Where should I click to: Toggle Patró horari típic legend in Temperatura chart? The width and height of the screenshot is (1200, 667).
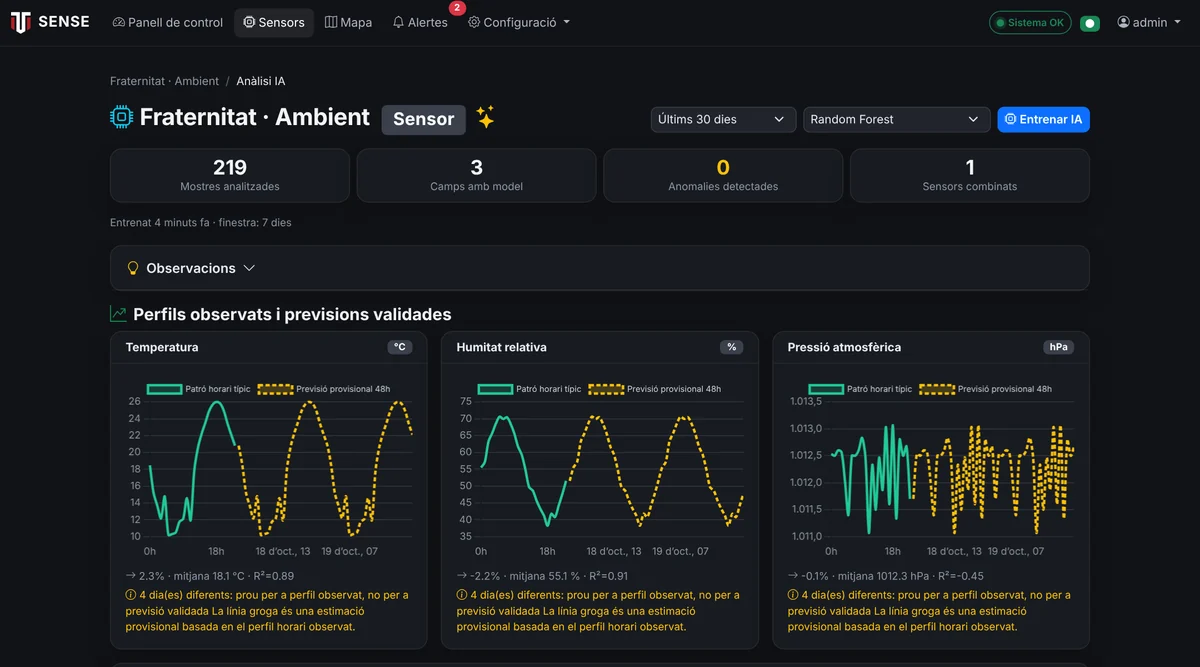(x=198, y=389)
